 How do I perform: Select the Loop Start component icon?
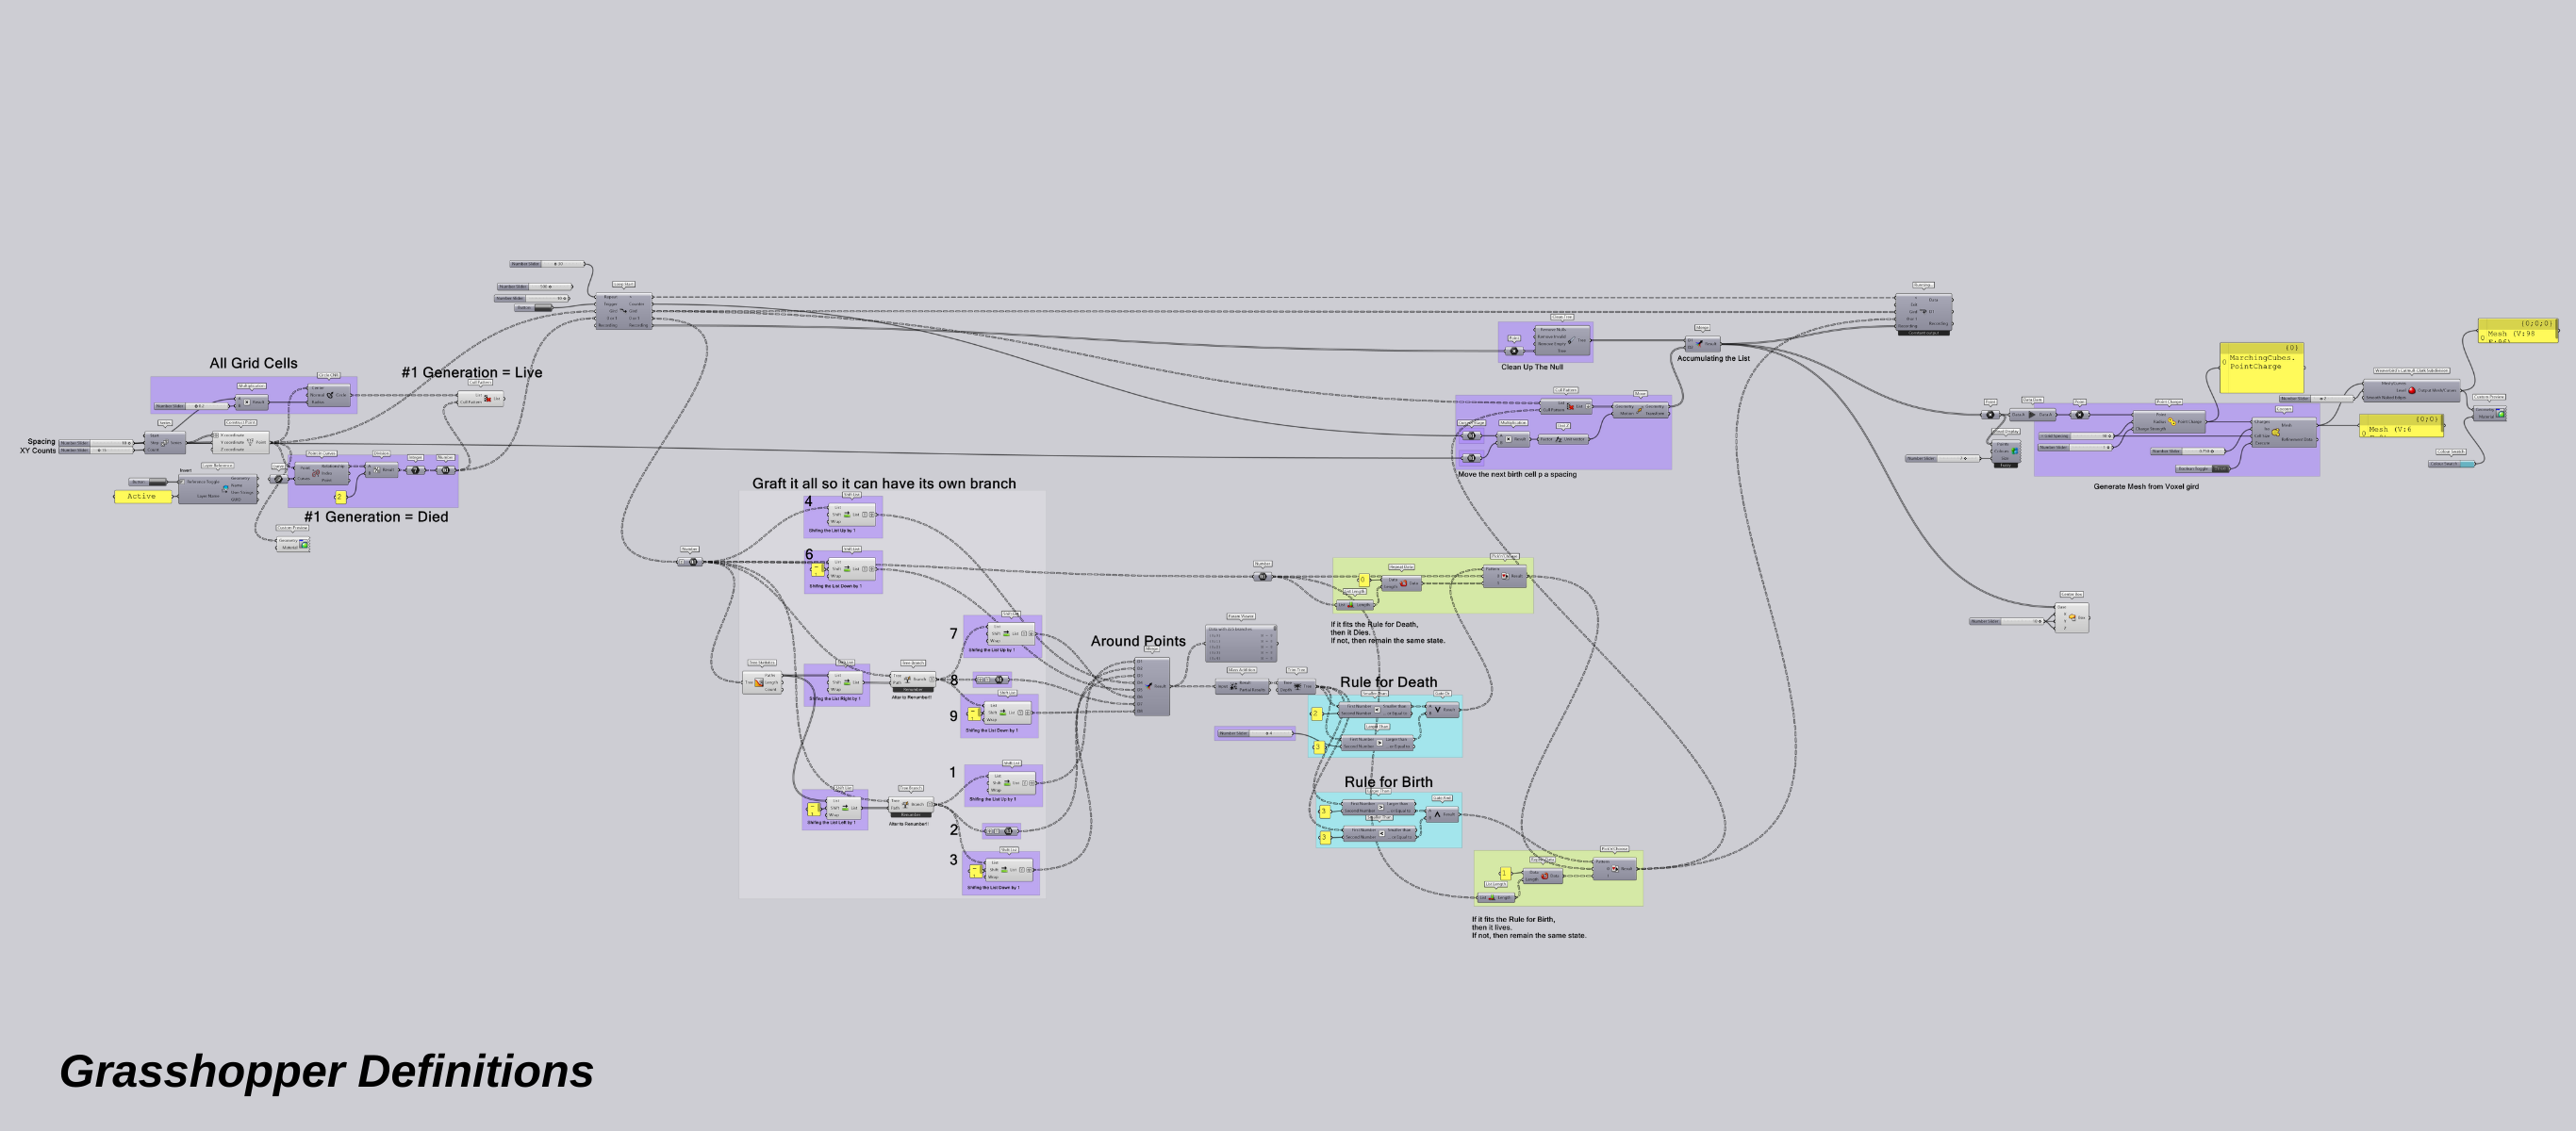tap(623, 311)
